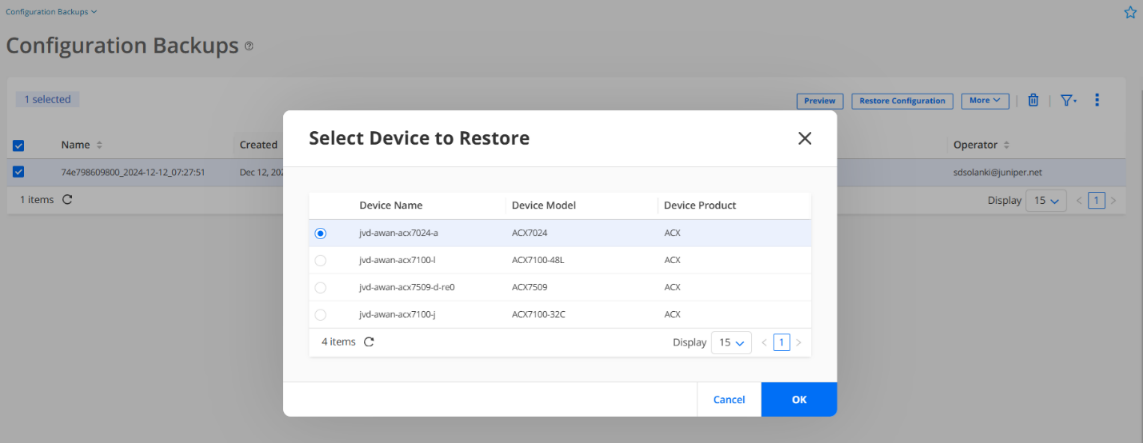Go to page 1 in dialog pagination
Screen dimensions: 1143x443
click(782, 342)
